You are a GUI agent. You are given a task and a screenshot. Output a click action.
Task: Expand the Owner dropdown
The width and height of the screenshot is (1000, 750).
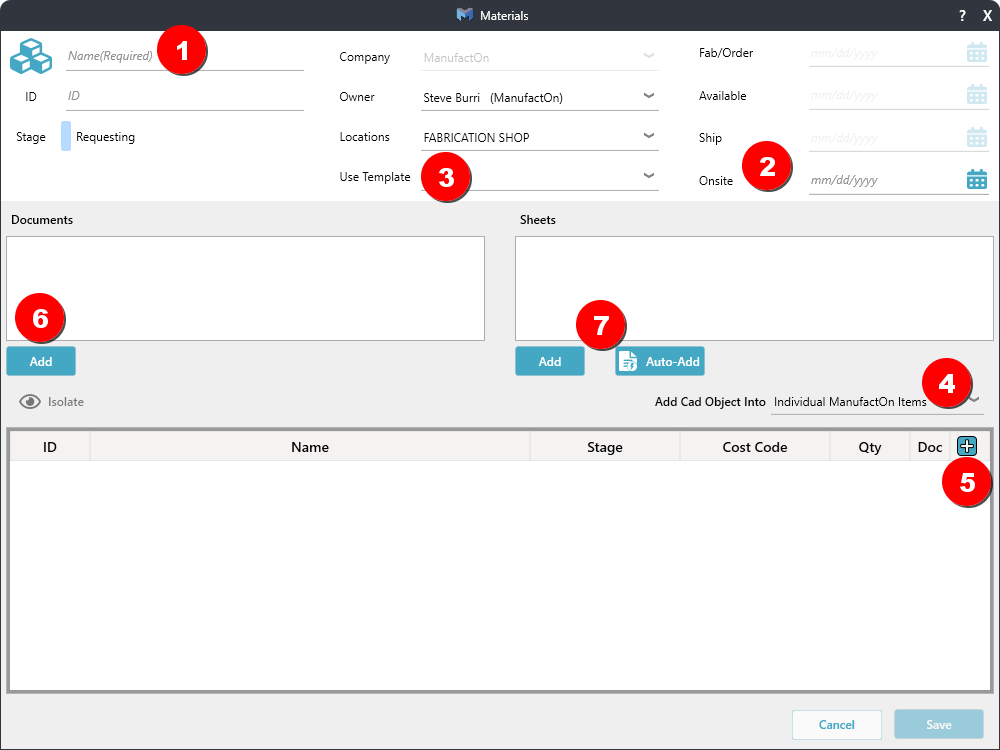pos(649,96)
